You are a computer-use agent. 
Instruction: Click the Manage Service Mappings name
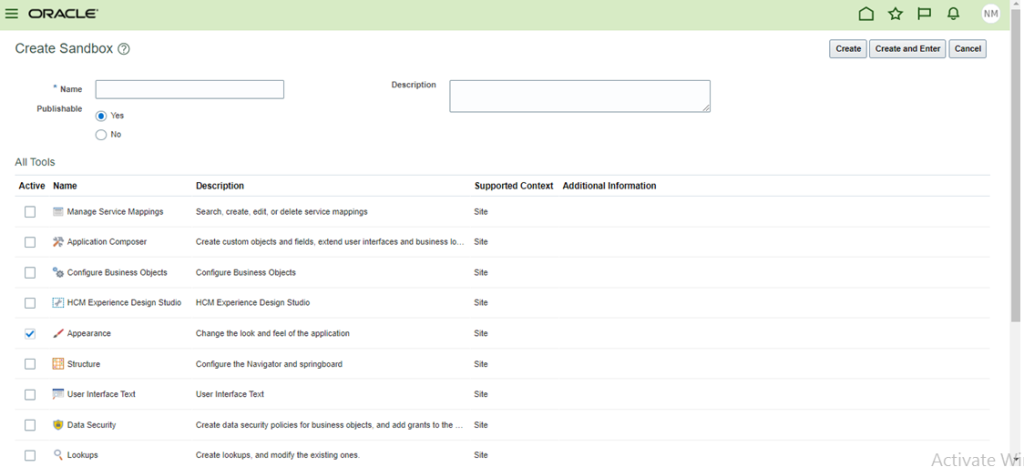click(x=115, y=212)
